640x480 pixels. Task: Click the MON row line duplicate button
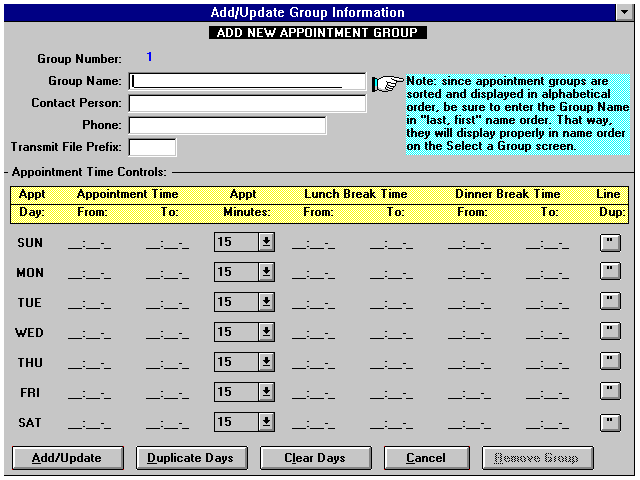609,272
